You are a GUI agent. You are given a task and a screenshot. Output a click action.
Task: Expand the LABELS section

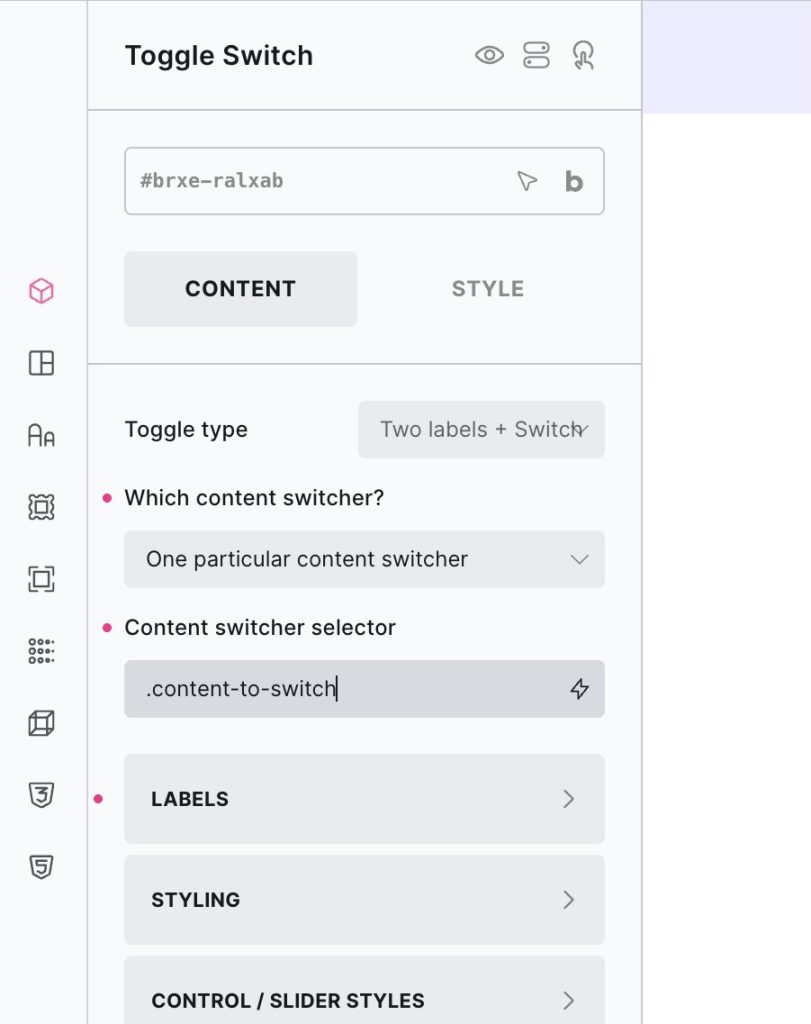[x=364, y=799]
